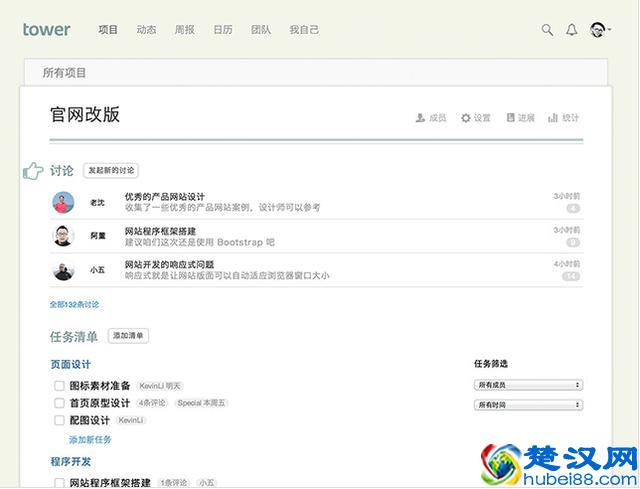This screenshot has height=489, width=640.
Task: Click the name 小五 in discussions
Action: [x=97, y=270]
